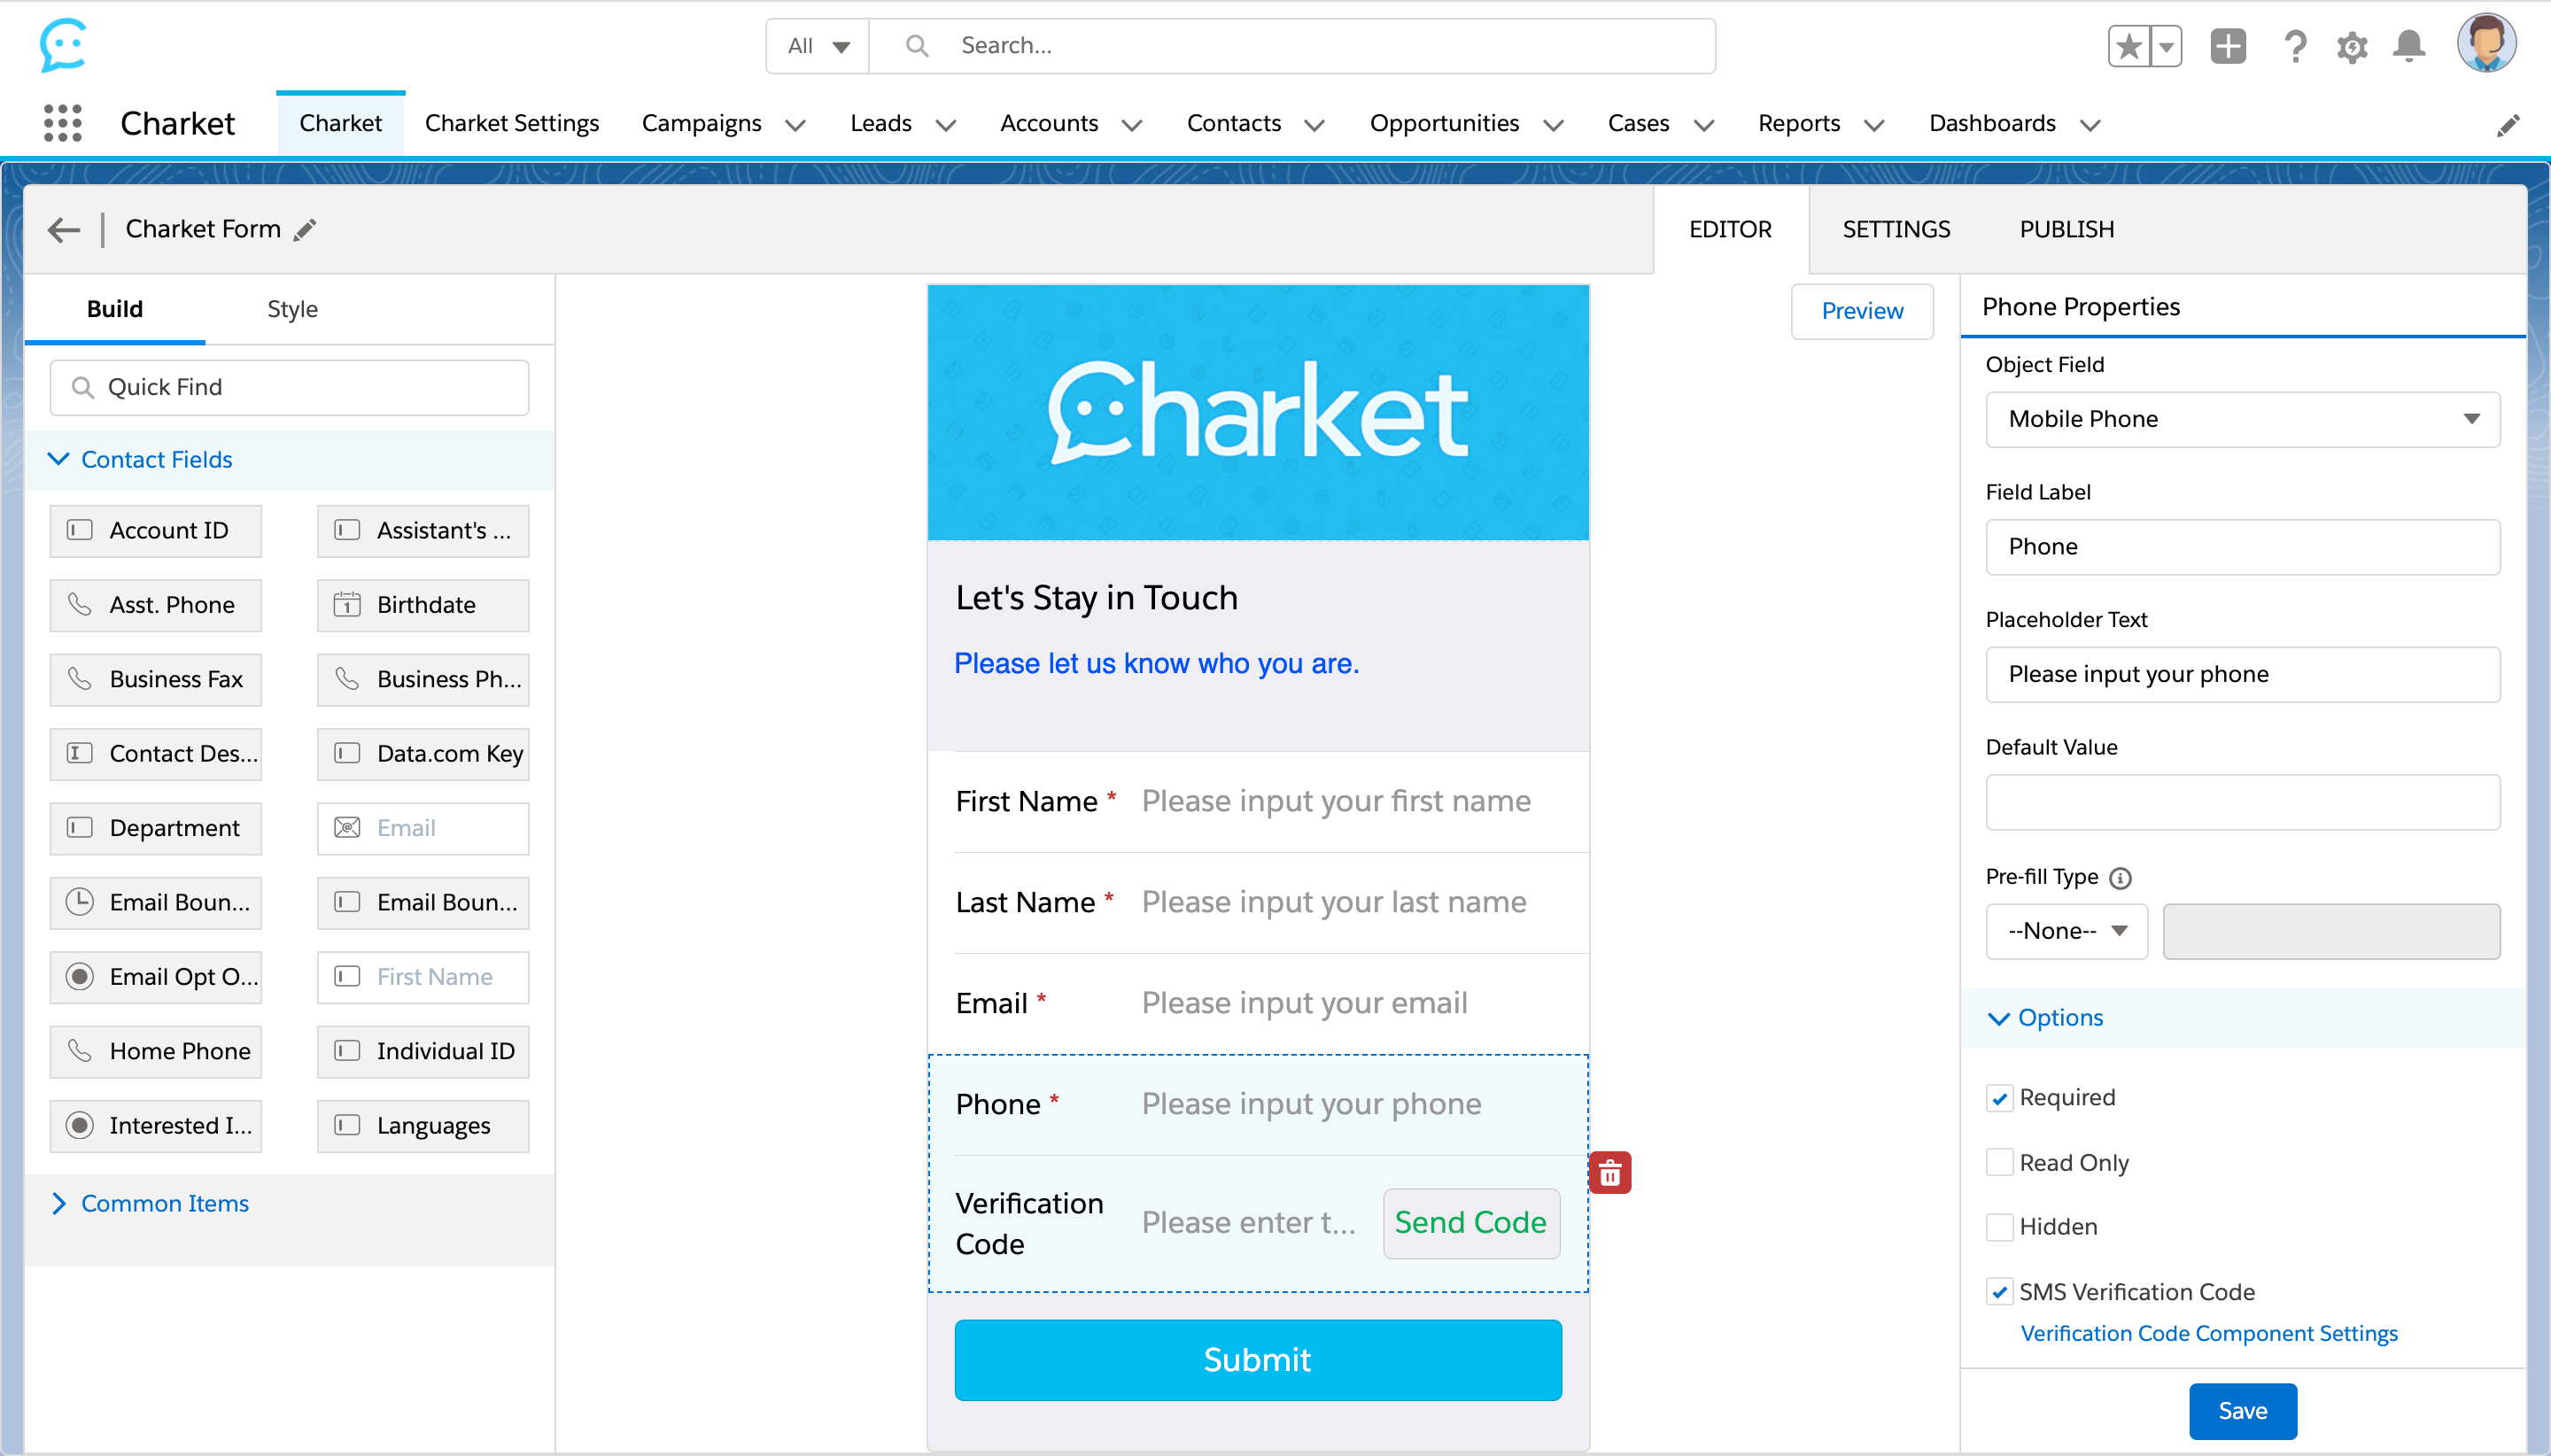Switch to the PUBLISH tab
Image resolution: width=2551 pixels, height=1456 pixels.
tap(2066, 230)
